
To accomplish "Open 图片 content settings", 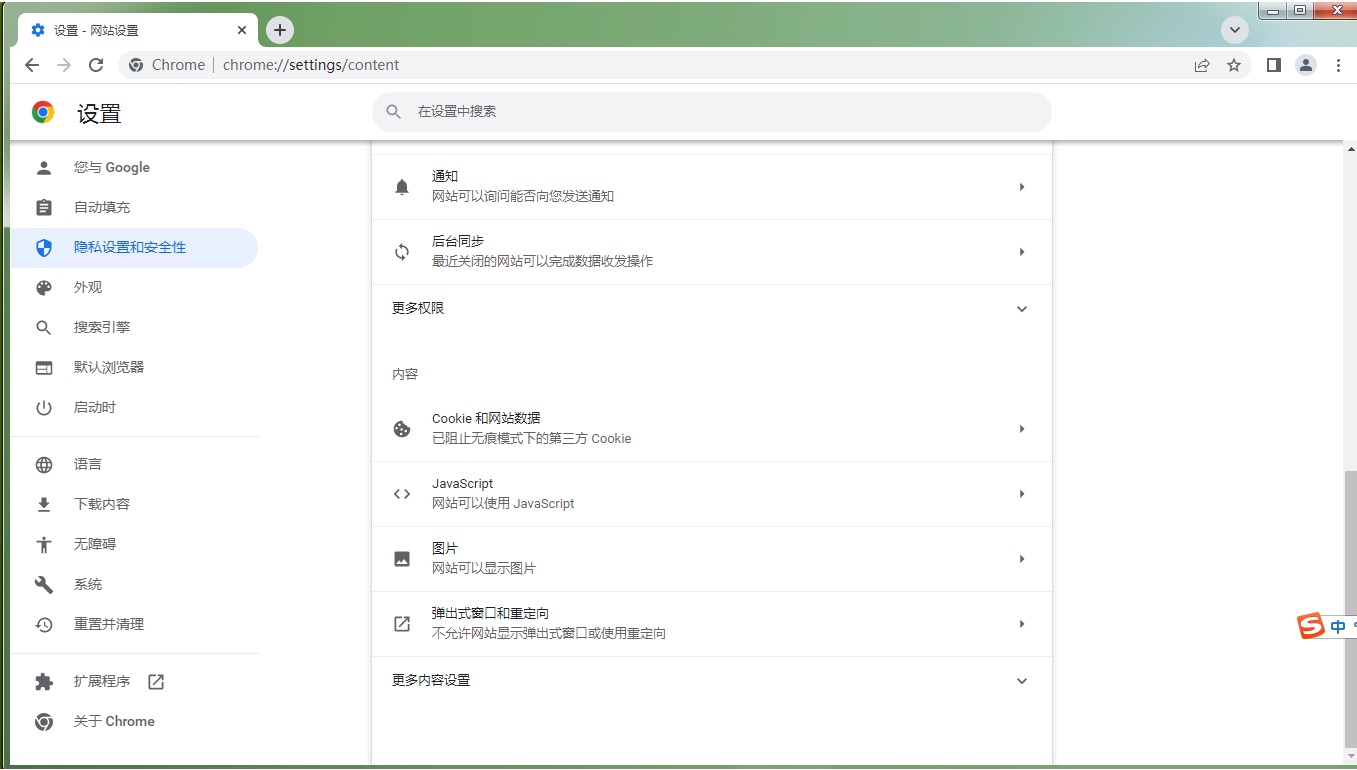I will coord(712,559).
